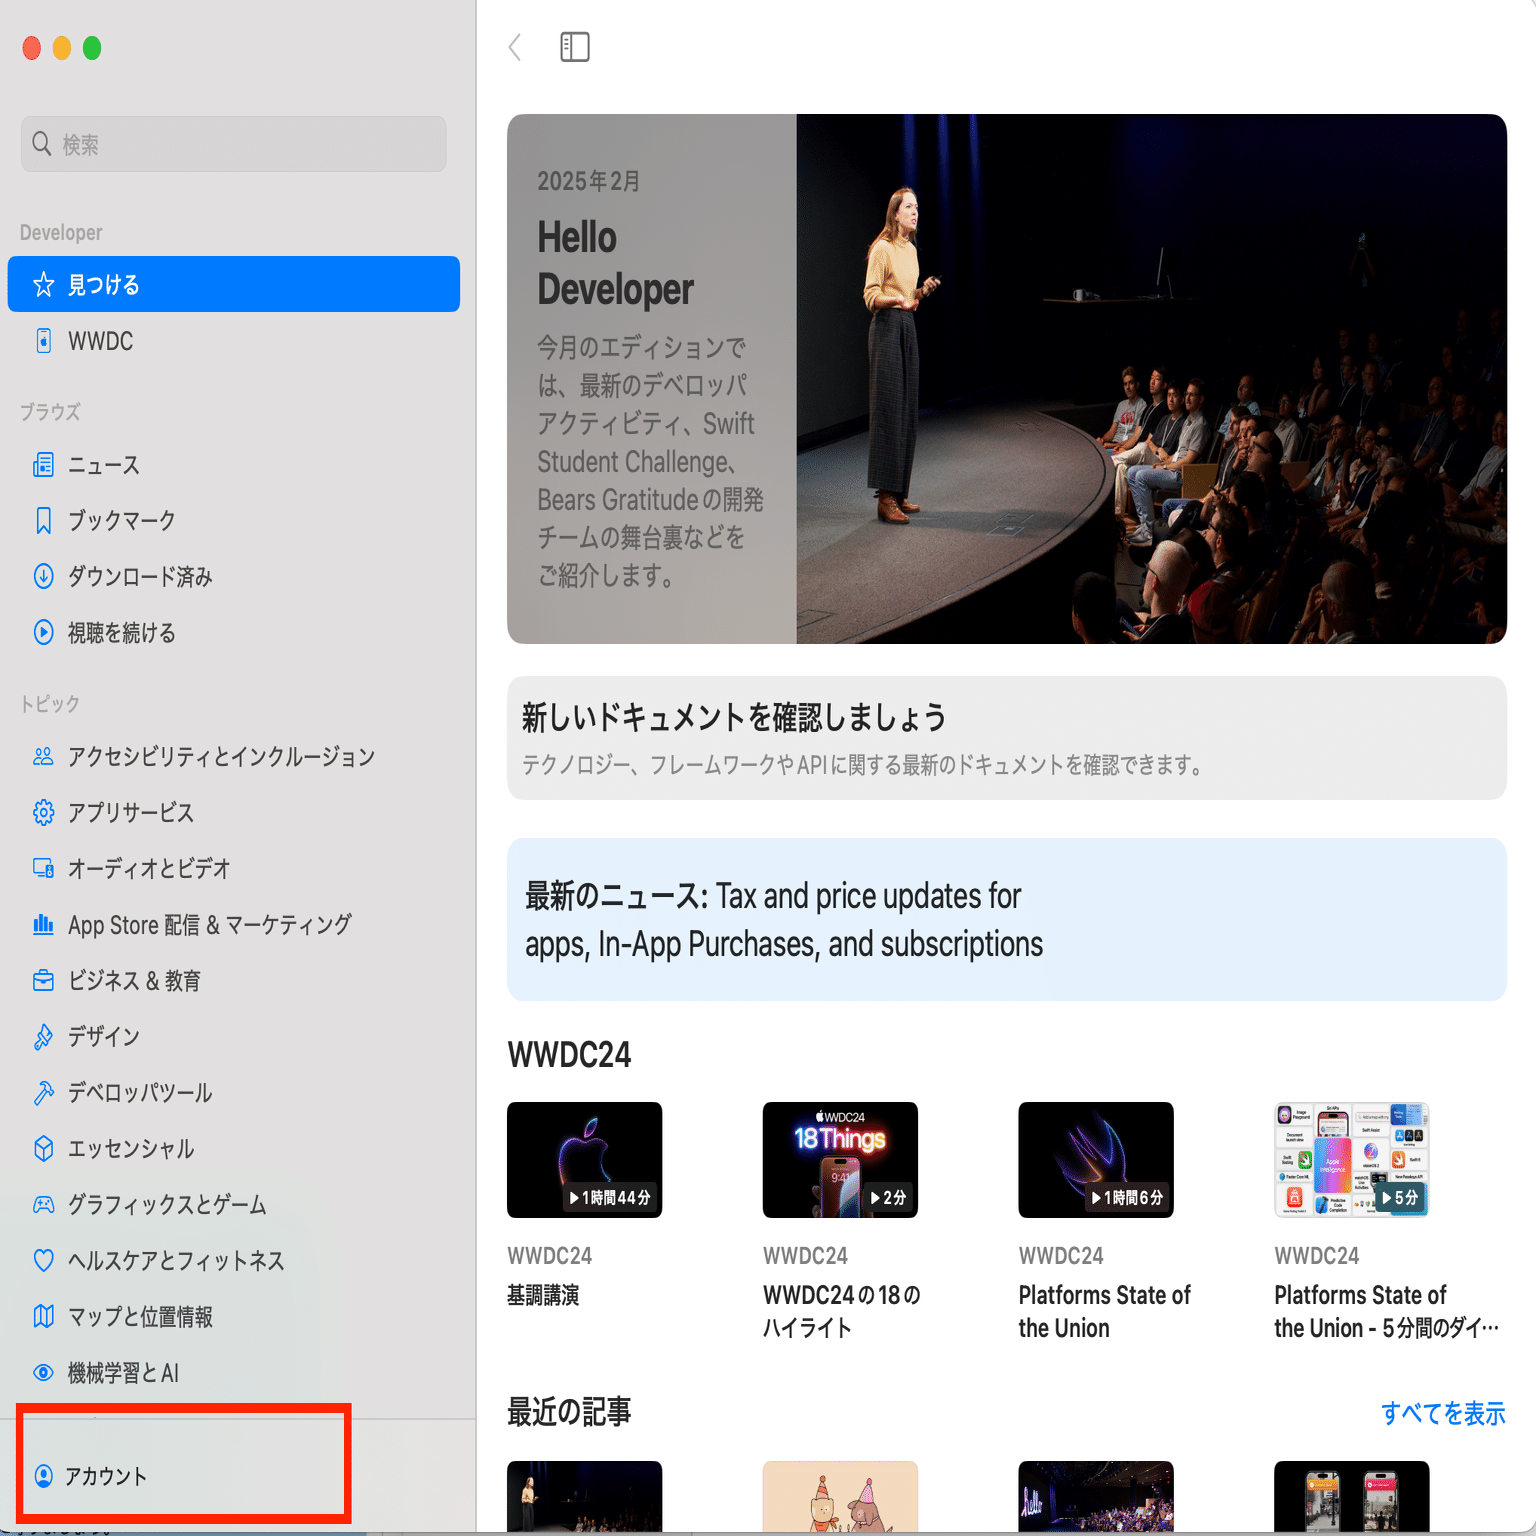Open the Tax and price updates news banner
1536x1536 pixels.
[1005, 918]
